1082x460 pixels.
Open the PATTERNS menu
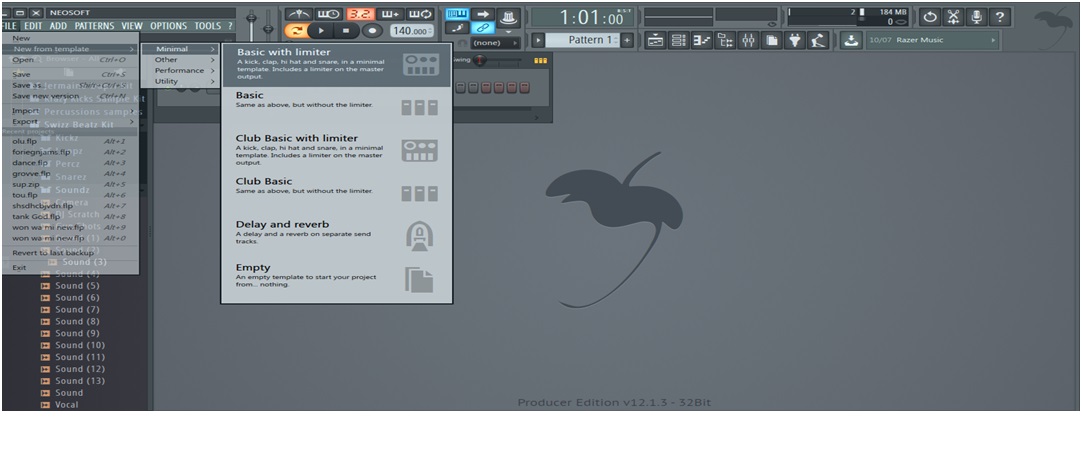click(x=95, y=26)
